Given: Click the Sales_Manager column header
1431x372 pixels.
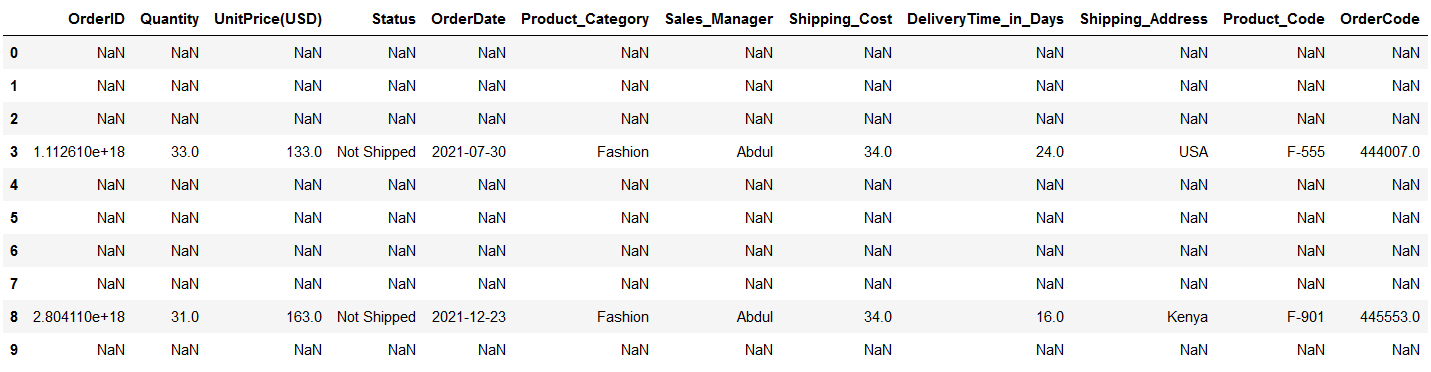Looking at the screenshot, I should (719, 19).
